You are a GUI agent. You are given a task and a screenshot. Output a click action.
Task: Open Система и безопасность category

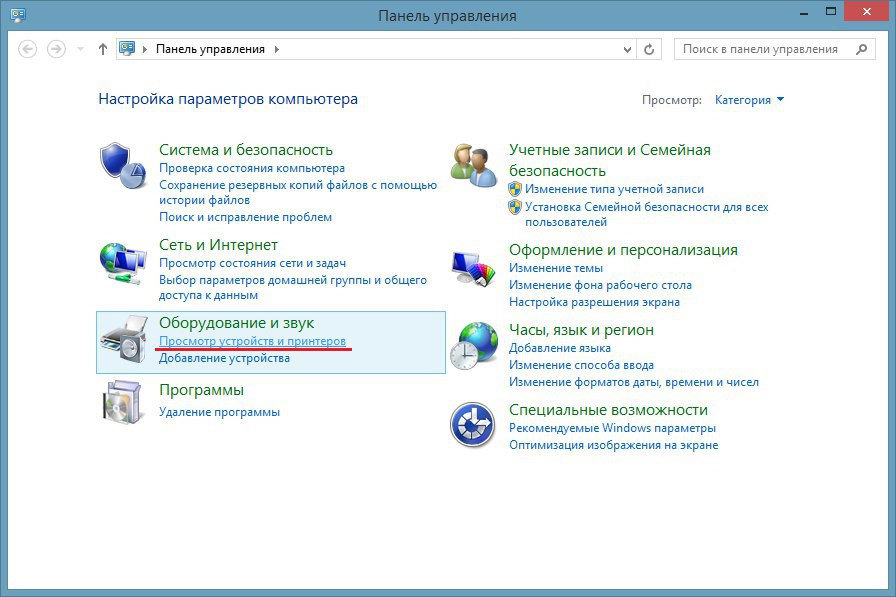click(x=246, y=150)
